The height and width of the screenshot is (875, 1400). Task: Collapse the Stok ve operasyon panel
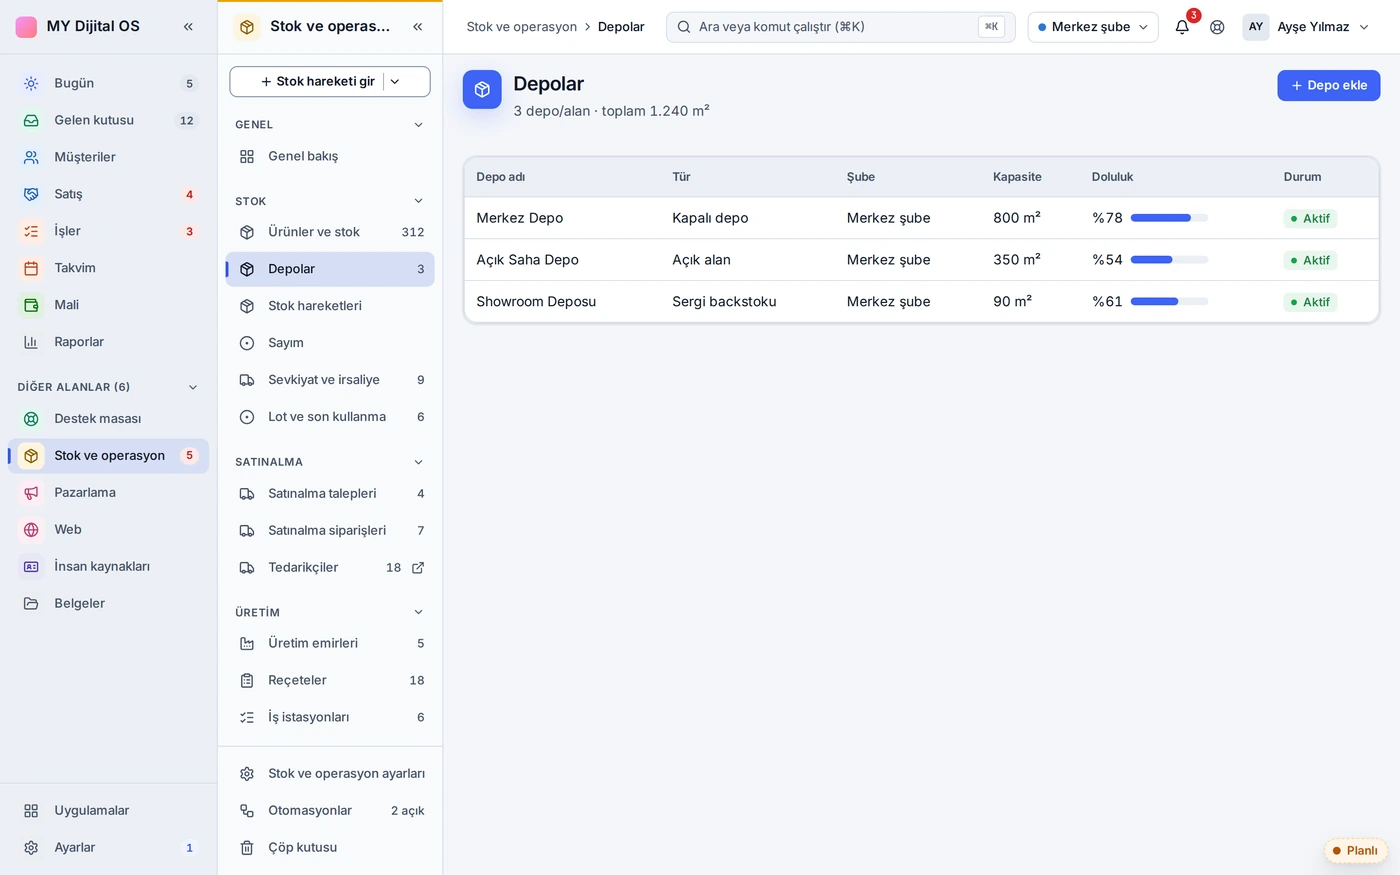tap(418, 27)
